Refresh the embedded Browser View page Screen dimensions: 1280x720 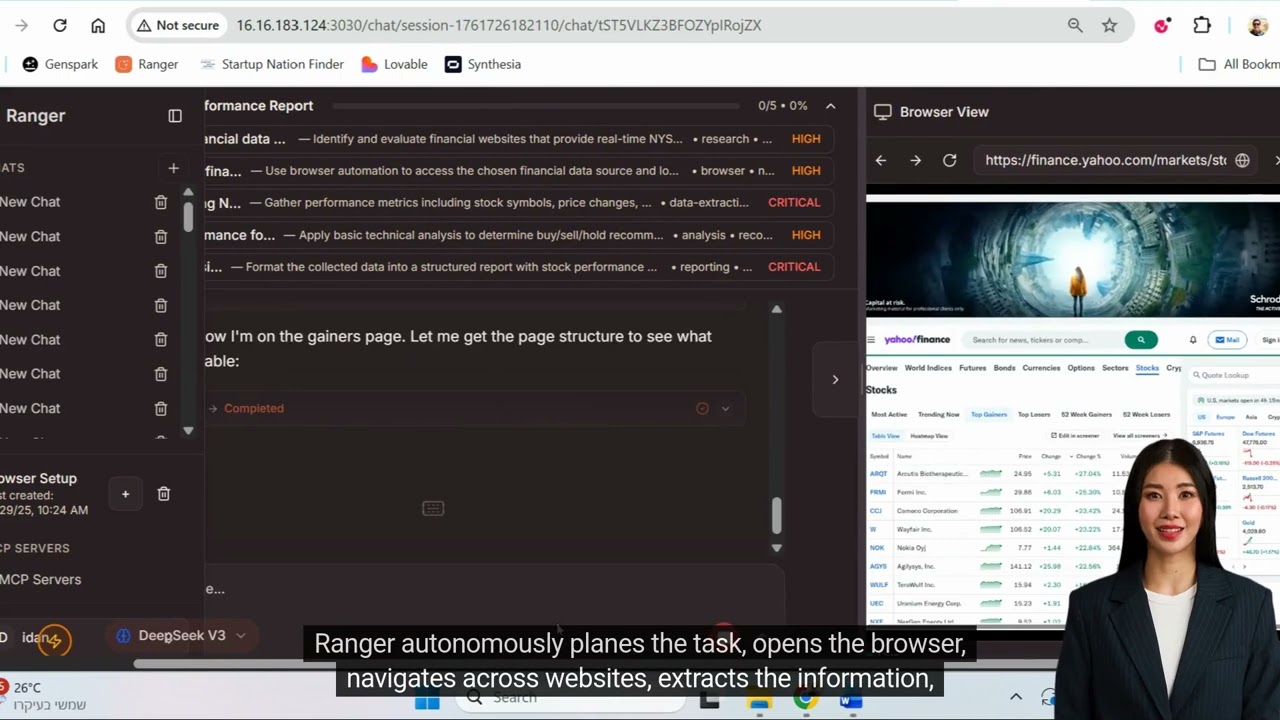click(950, 160)
